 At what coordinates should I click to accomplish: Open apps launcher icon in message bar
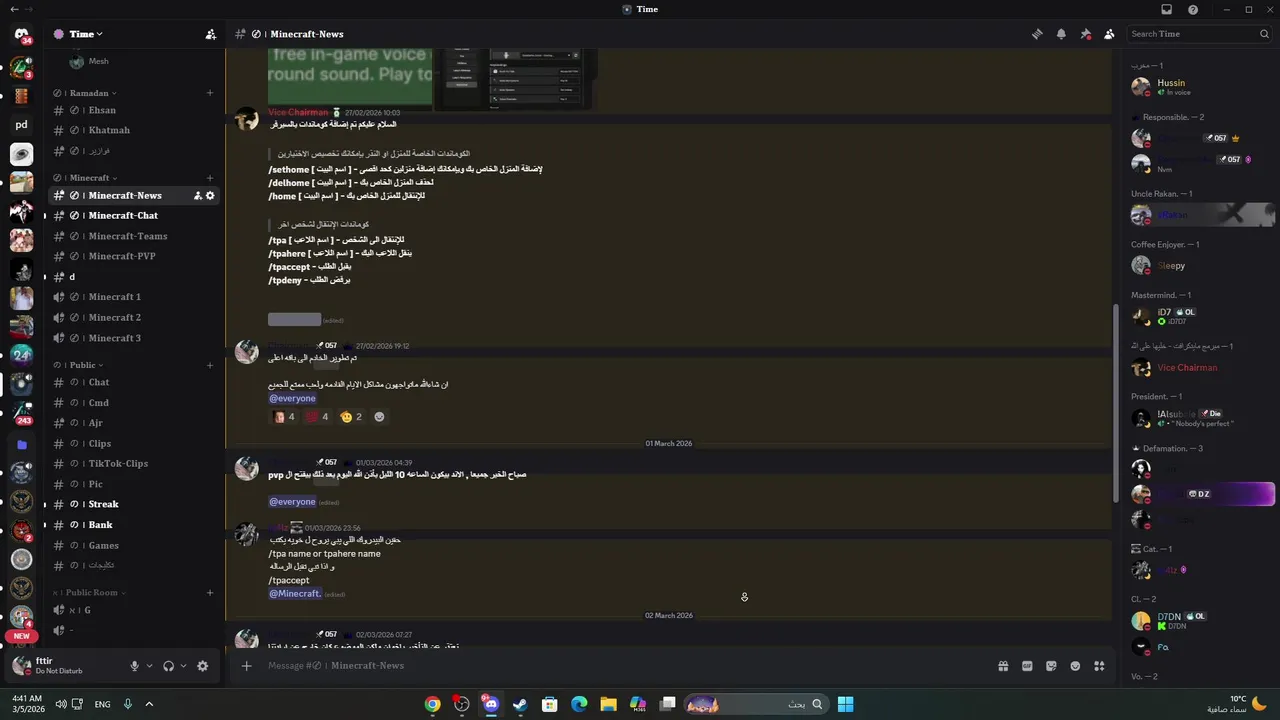coord(1099,666)
